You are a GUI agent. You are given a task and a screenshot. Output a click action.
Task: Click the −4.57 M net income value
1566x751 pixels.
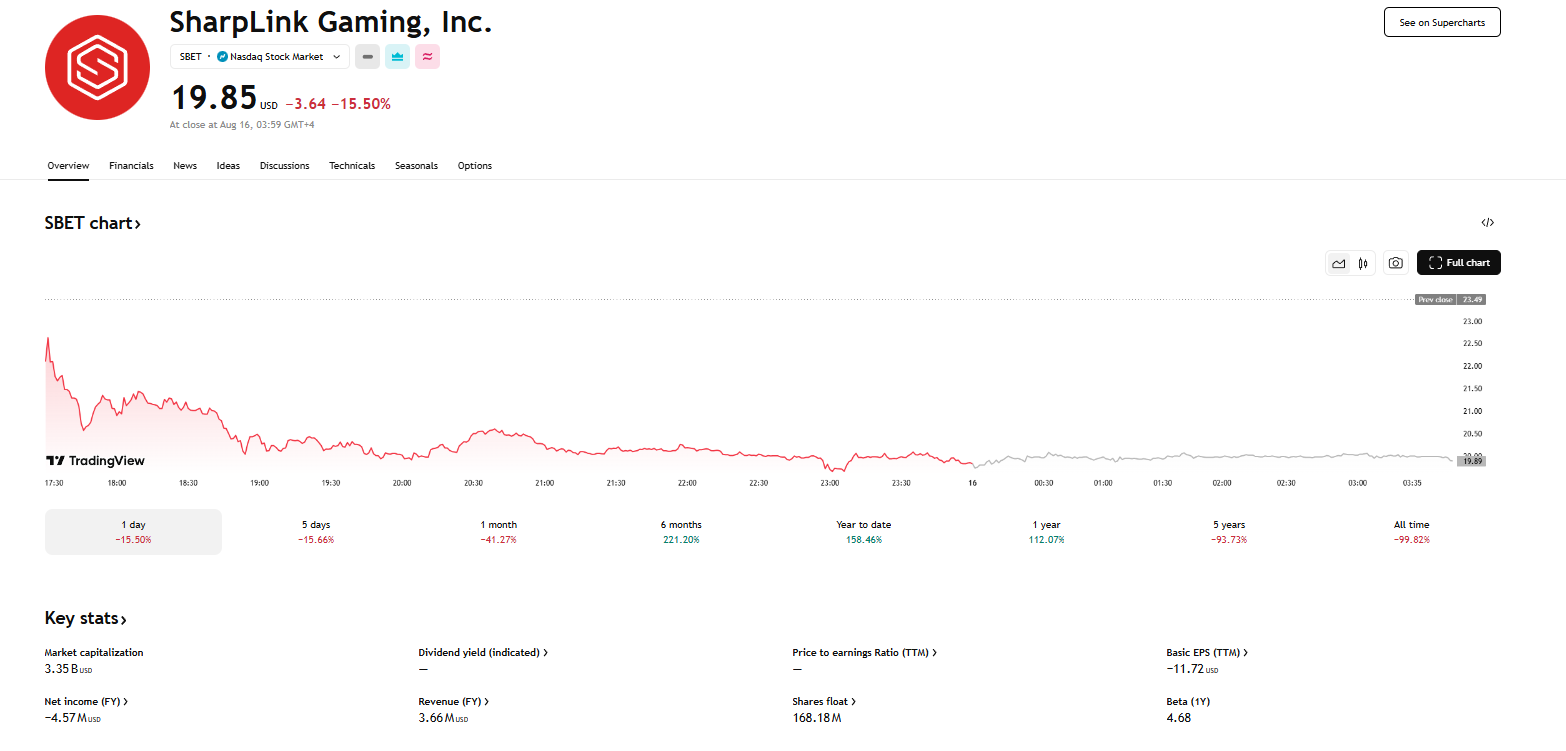coord(73,717)
